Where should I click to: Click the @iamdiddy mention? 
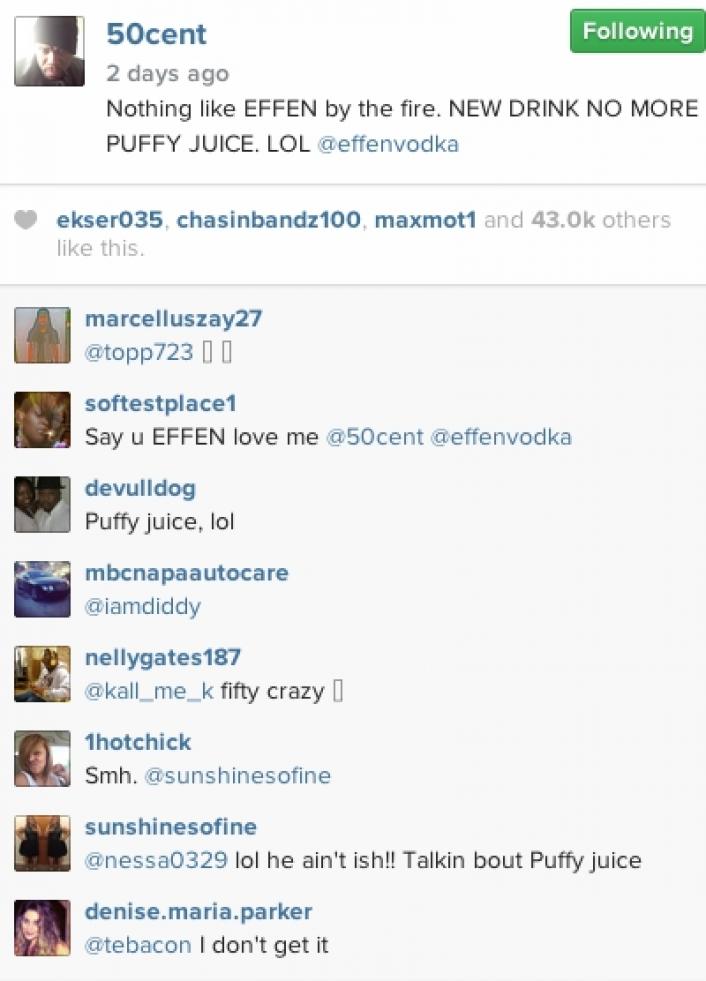pyautogui.click(x=143, y=606)
